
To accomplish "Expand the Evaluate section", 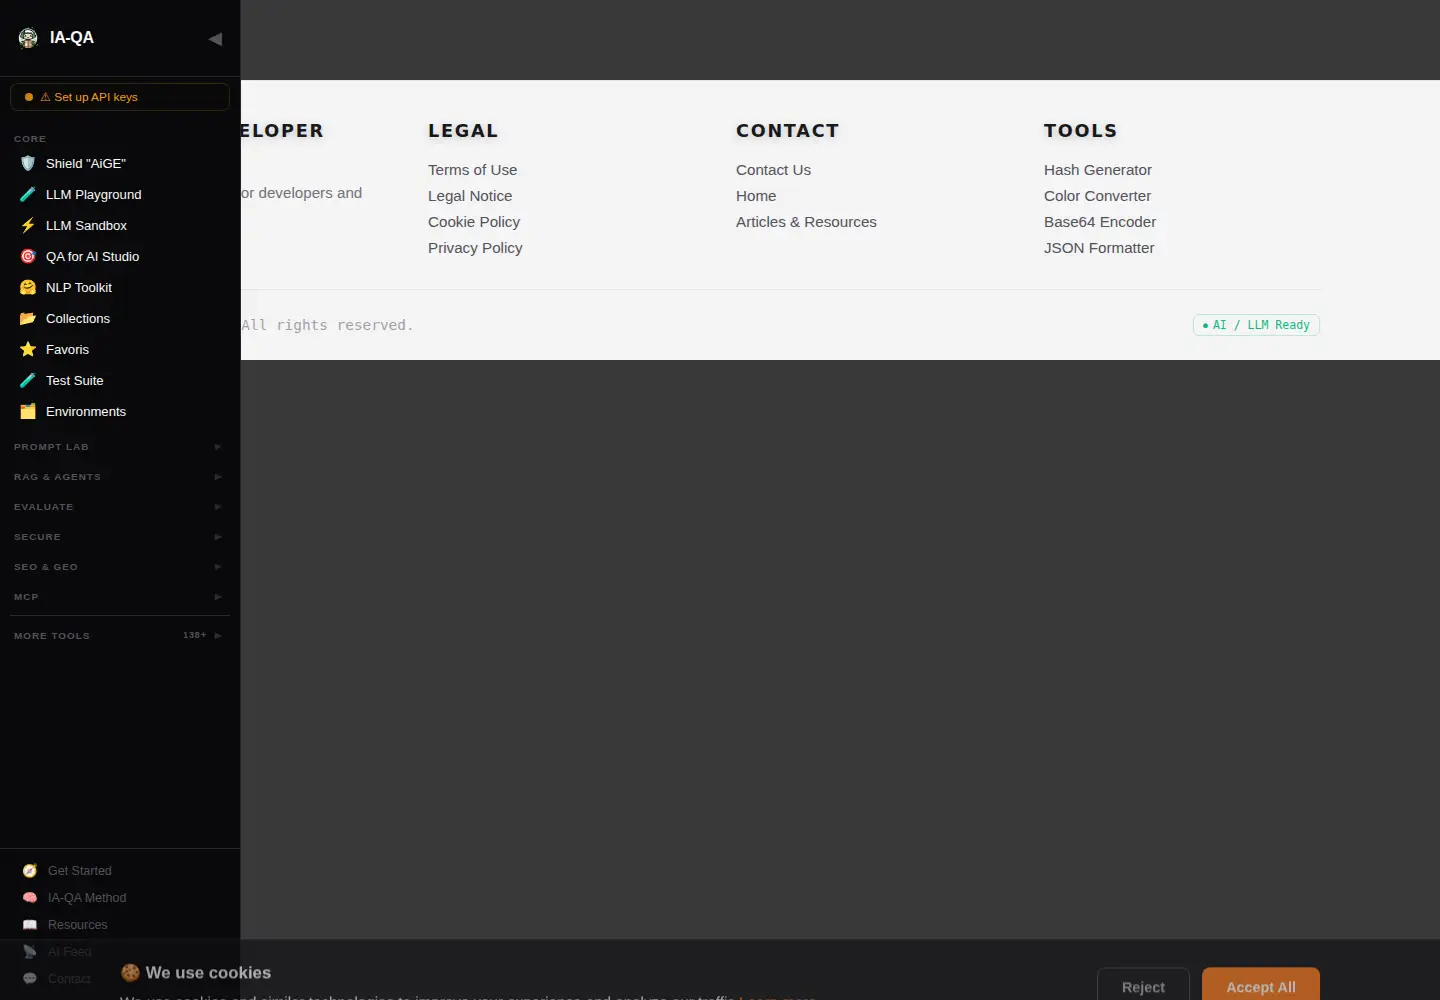I will (118, 507).
